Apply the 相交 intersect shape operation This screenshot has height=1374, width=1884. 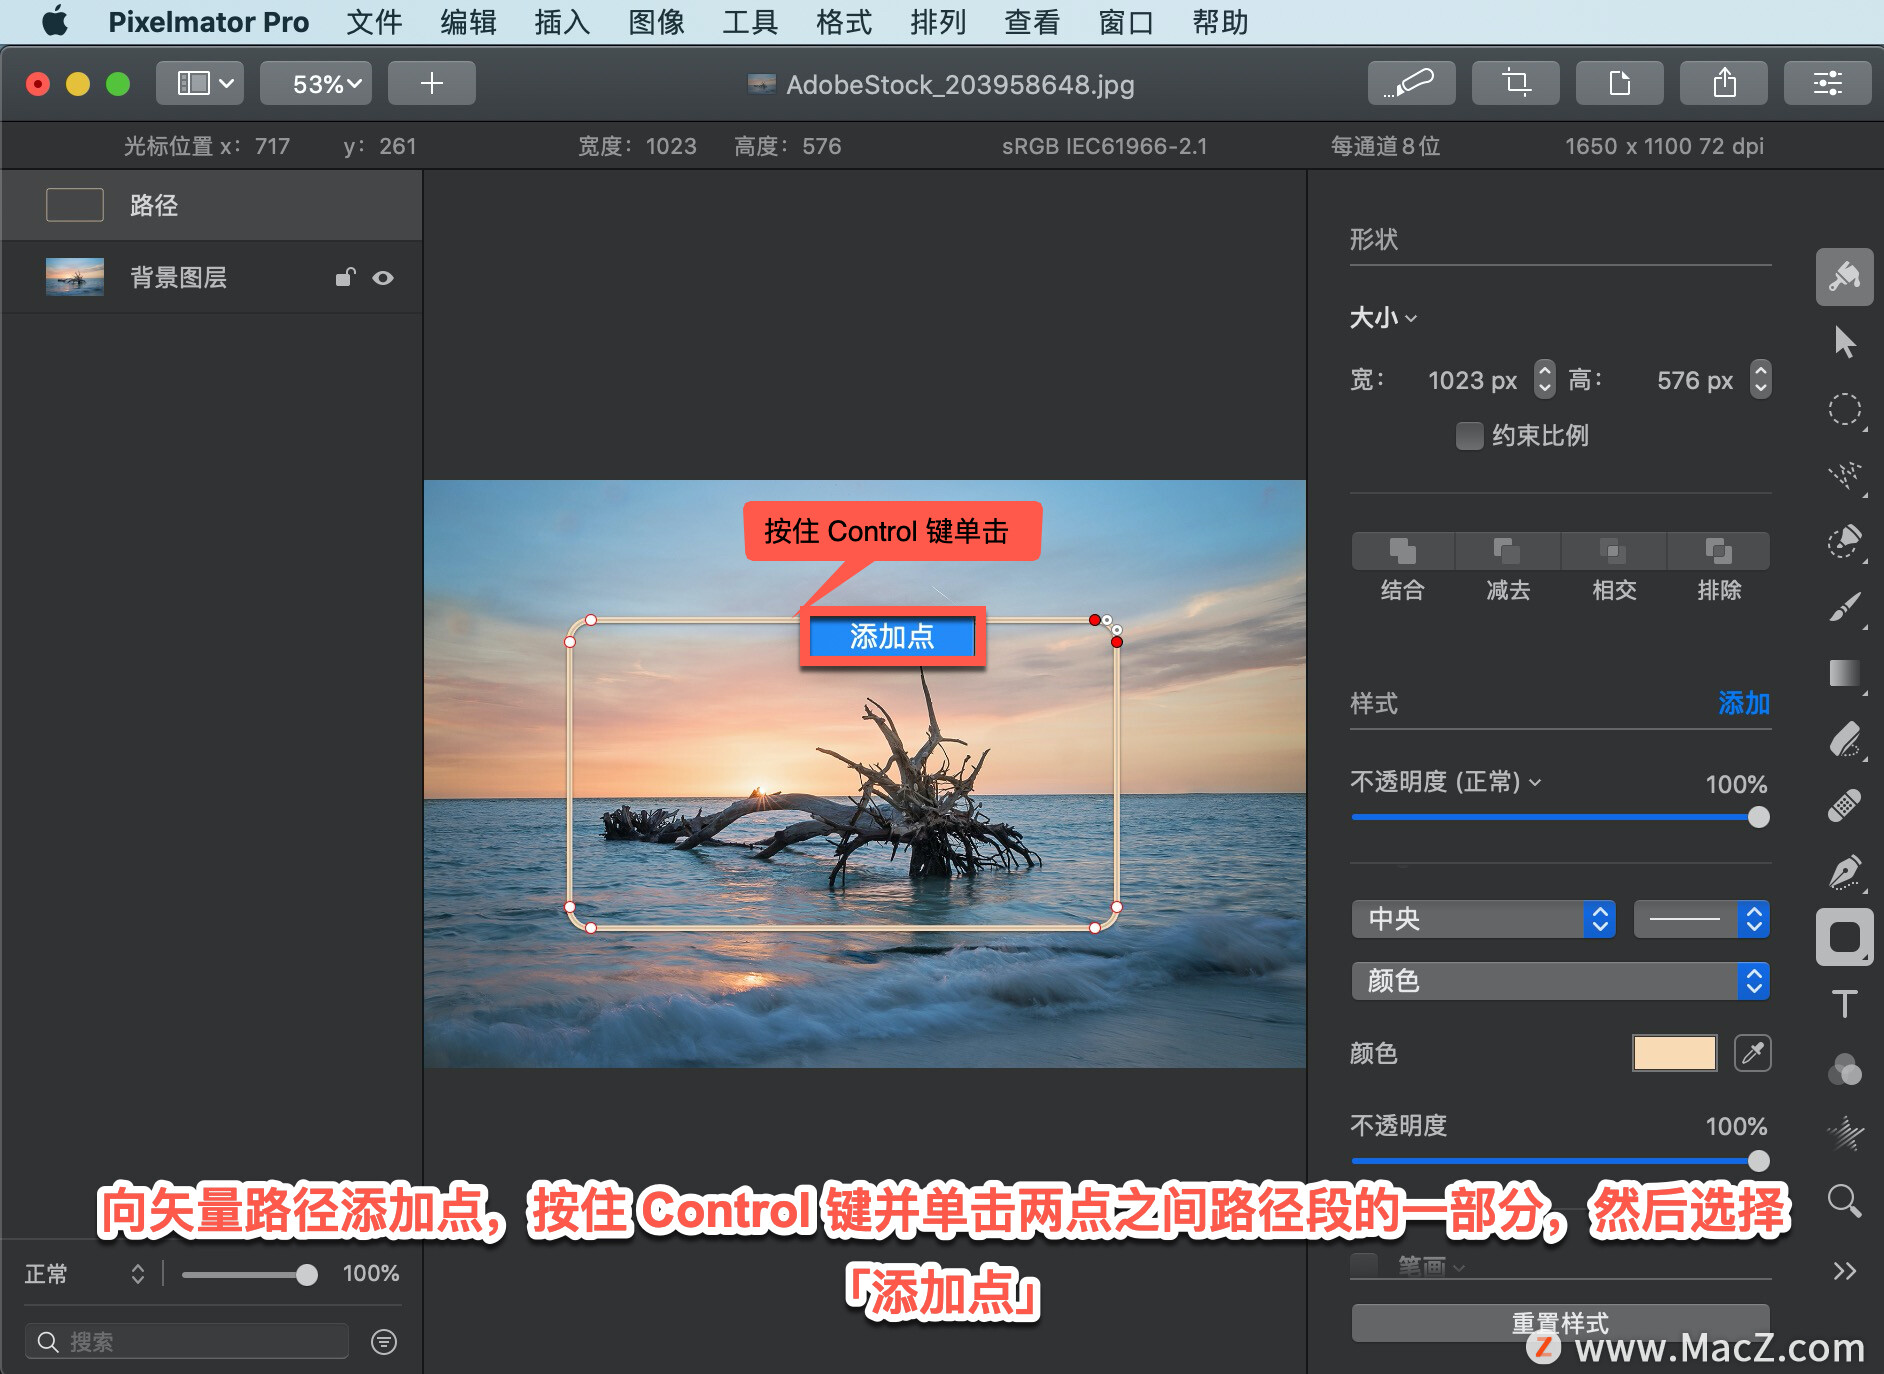click(1613, 551)
